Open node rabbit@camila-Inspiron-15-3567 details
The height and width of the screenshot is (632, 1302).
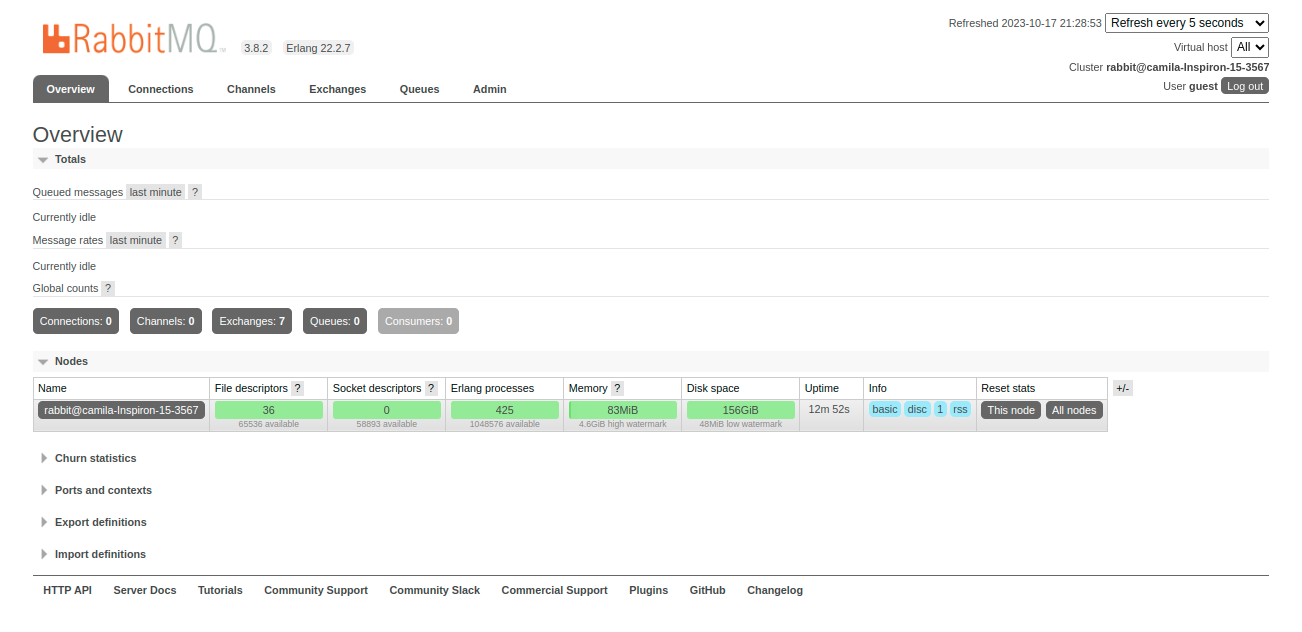(121, 410)
